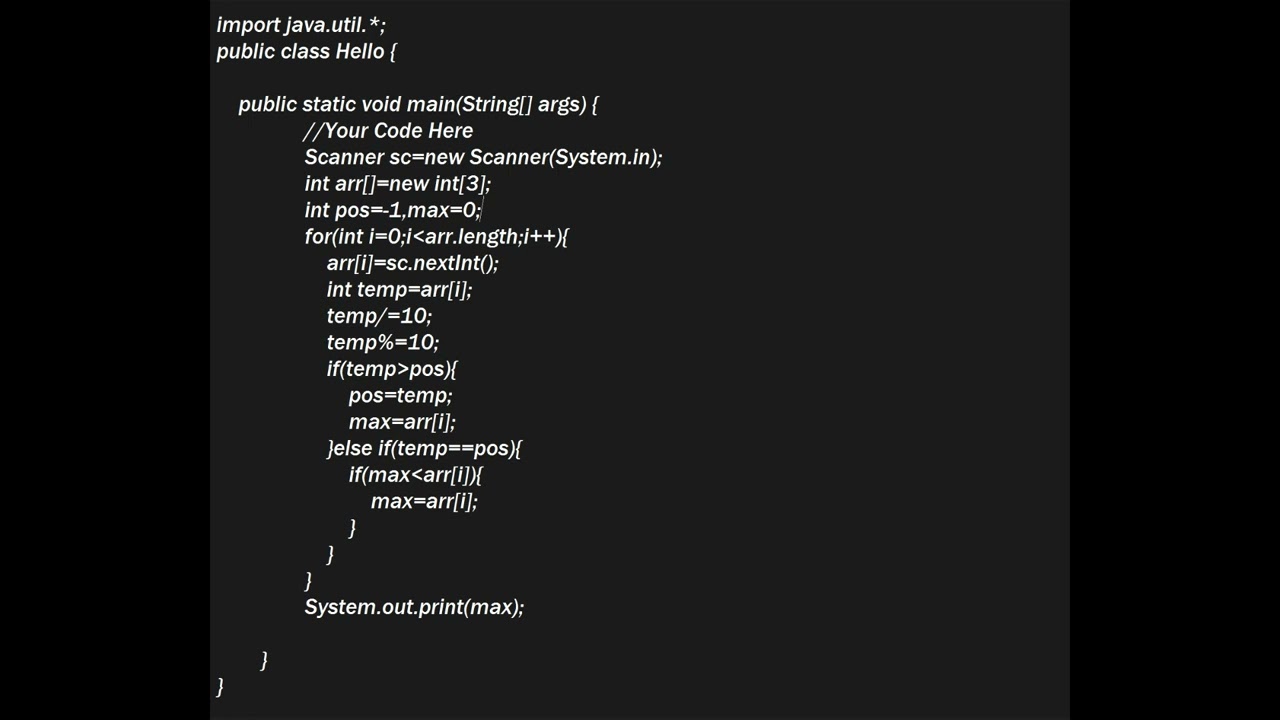Click the final closing brace of class
Screen dimensions: 1280x720
(220, 686)
